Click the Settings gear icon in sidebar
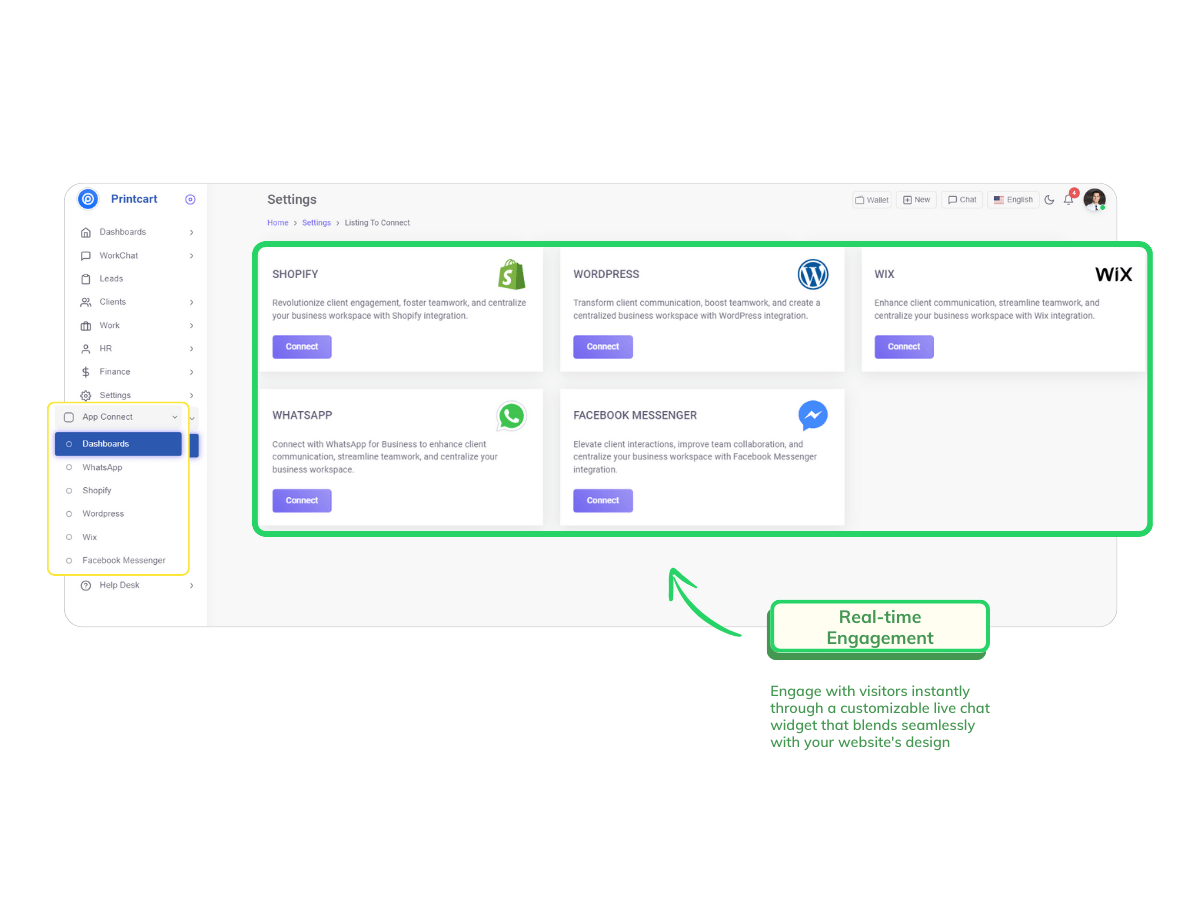This screenshot has width=1200, height=900. coord(86,396)
